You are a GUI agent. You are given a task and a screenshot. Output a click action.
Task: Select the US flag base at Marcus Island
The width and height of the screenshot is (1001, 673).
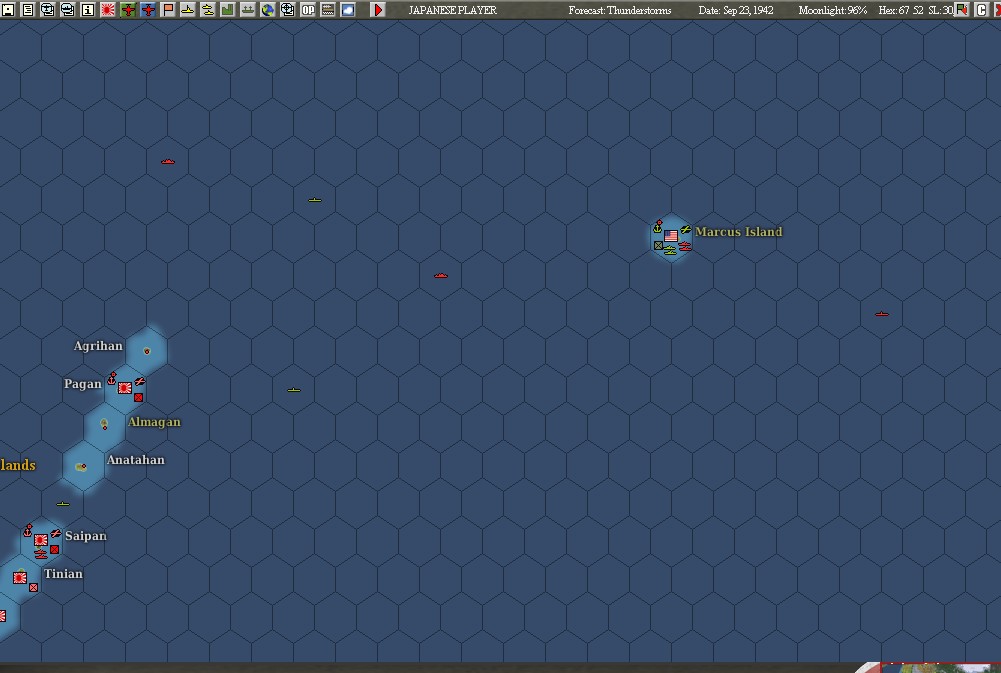click(x=670, y=236)
